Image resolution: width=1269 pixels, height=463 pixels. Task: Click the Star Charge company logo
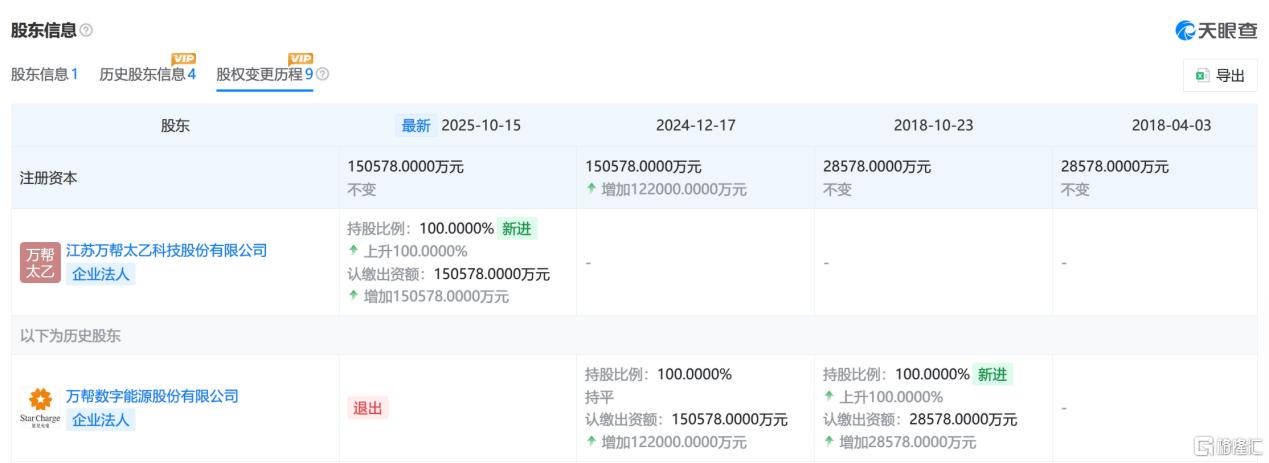(x=40, y=408)
